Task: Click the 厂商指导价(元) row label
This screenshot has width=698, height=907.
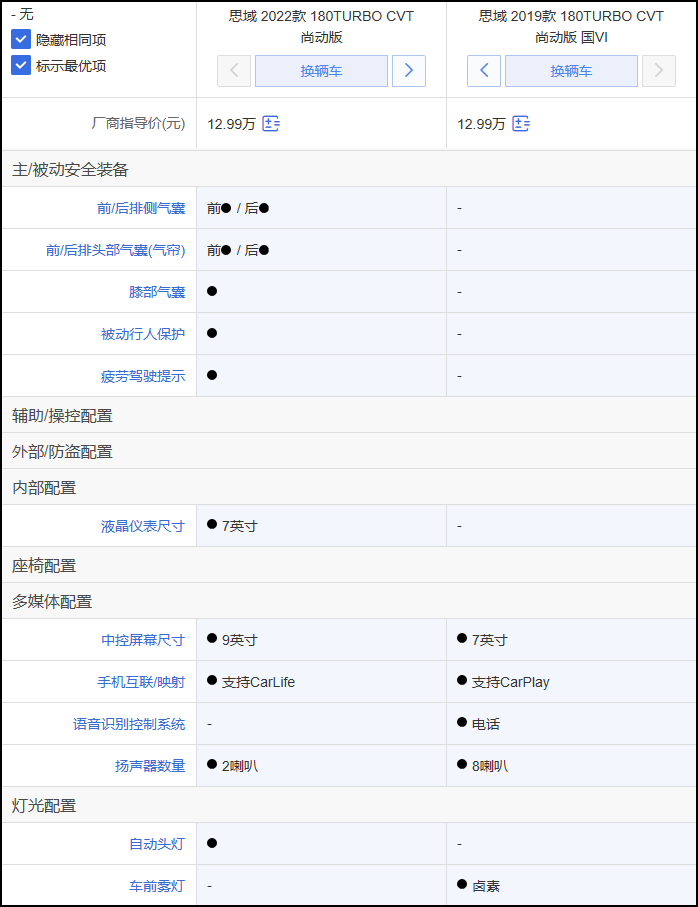Action: pos(138,123)
